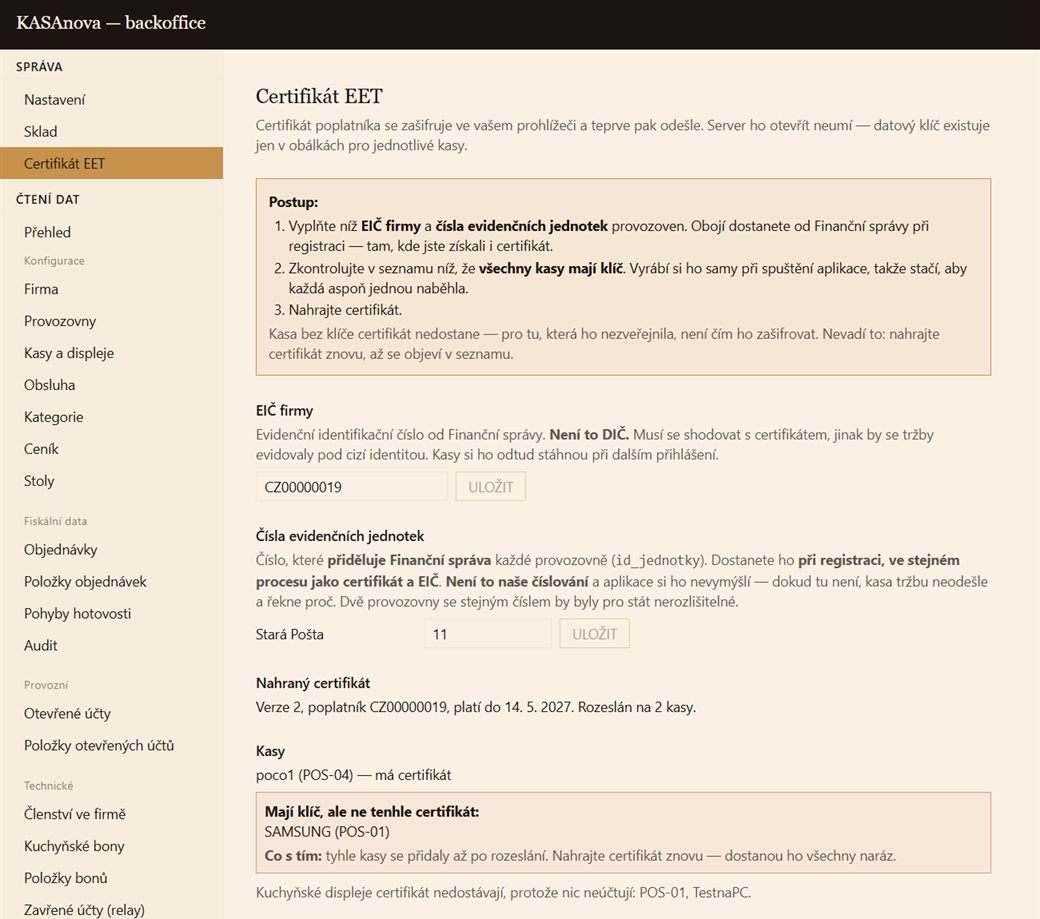Click the poco1 (POS-04) cash register line

354,775
